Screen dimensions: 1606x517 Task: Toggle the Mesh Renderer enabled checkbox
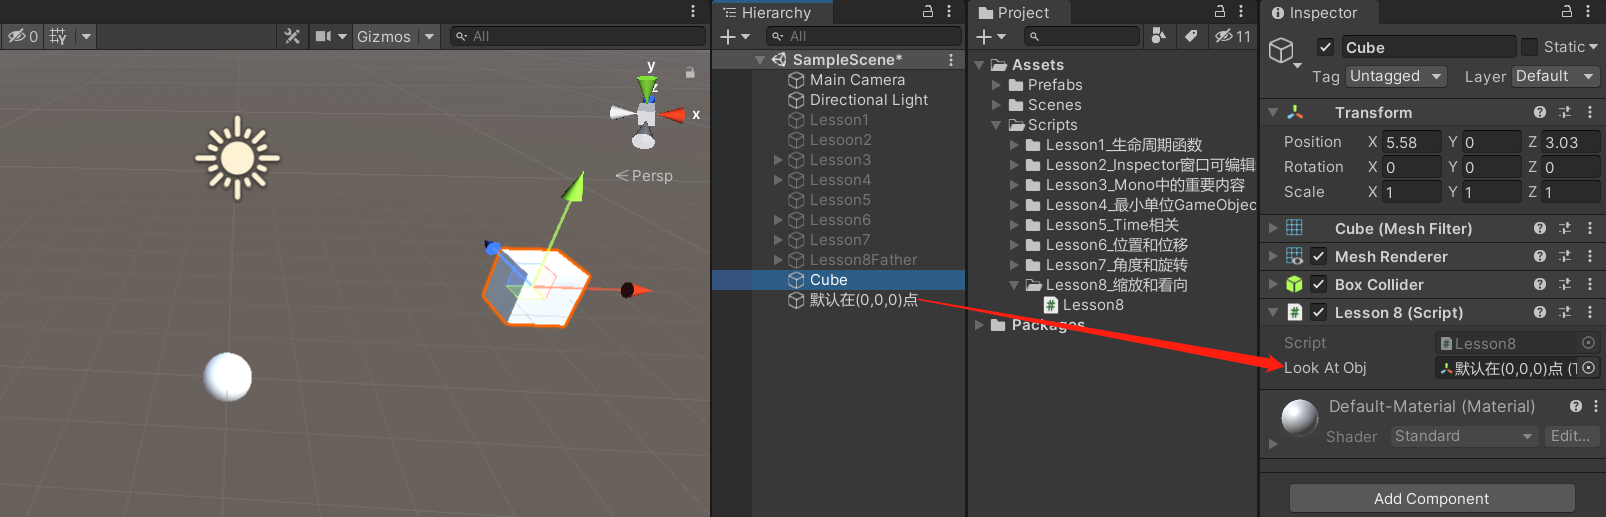point(1319,256)
